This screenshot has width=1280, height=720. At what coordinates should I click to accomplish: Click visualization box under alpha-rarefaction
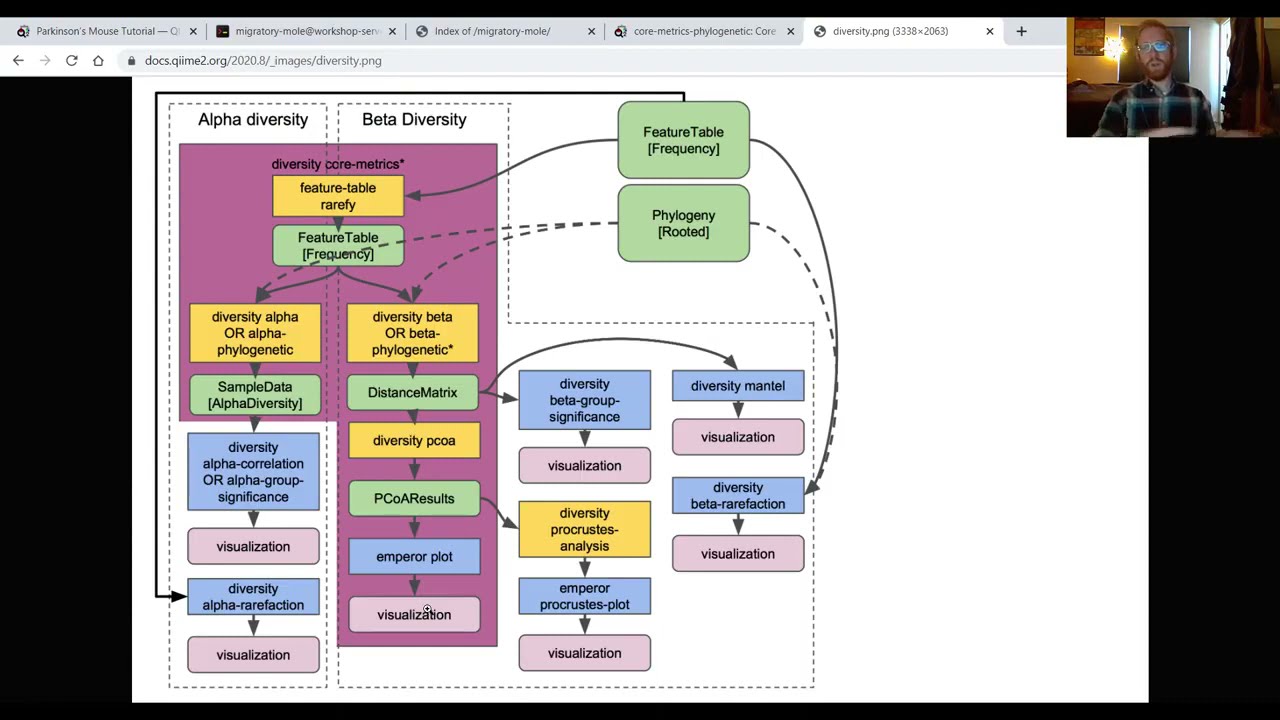pos(253,655)
